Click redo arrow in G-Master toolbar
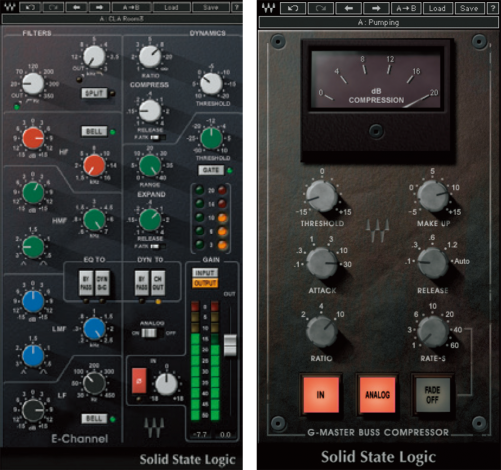The image size is (501, 470). (x=321, y=8)
